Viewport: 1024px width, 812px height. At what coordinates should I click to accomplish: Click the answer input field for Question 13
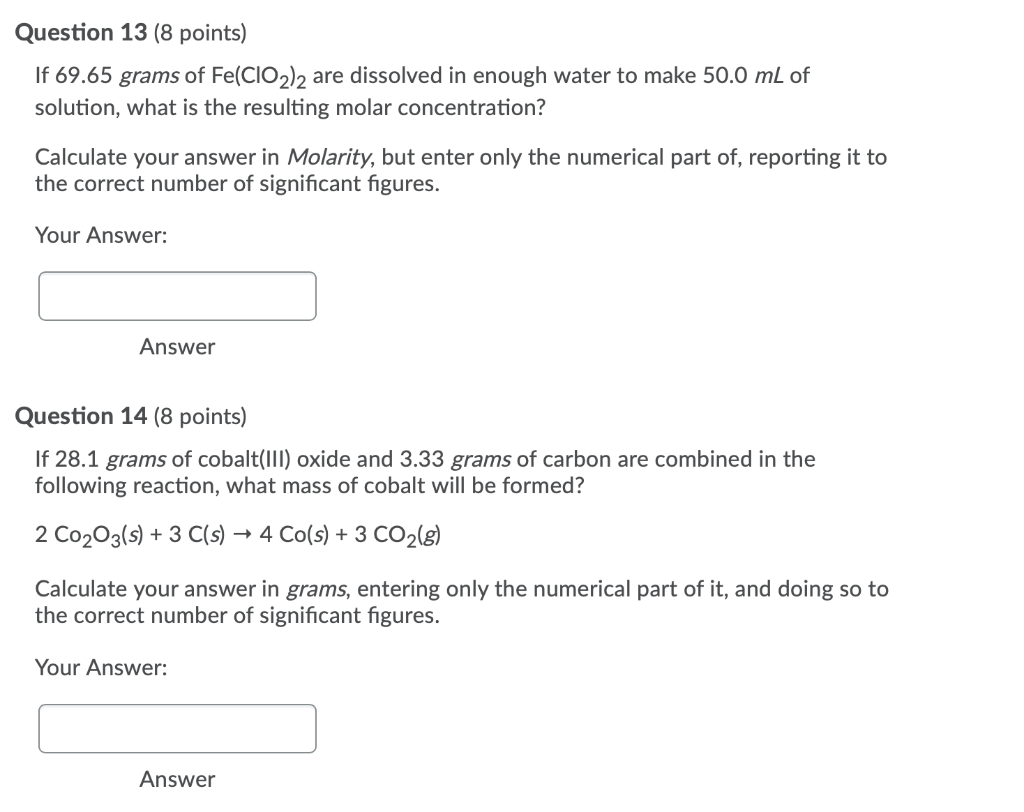tap(177, 295)
